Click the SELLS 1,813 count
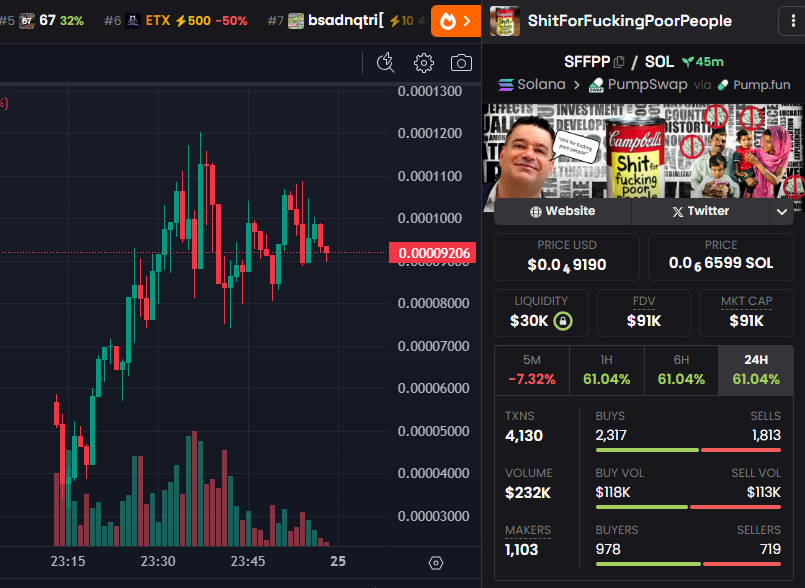The image size is (805, 588). (766, 435)
